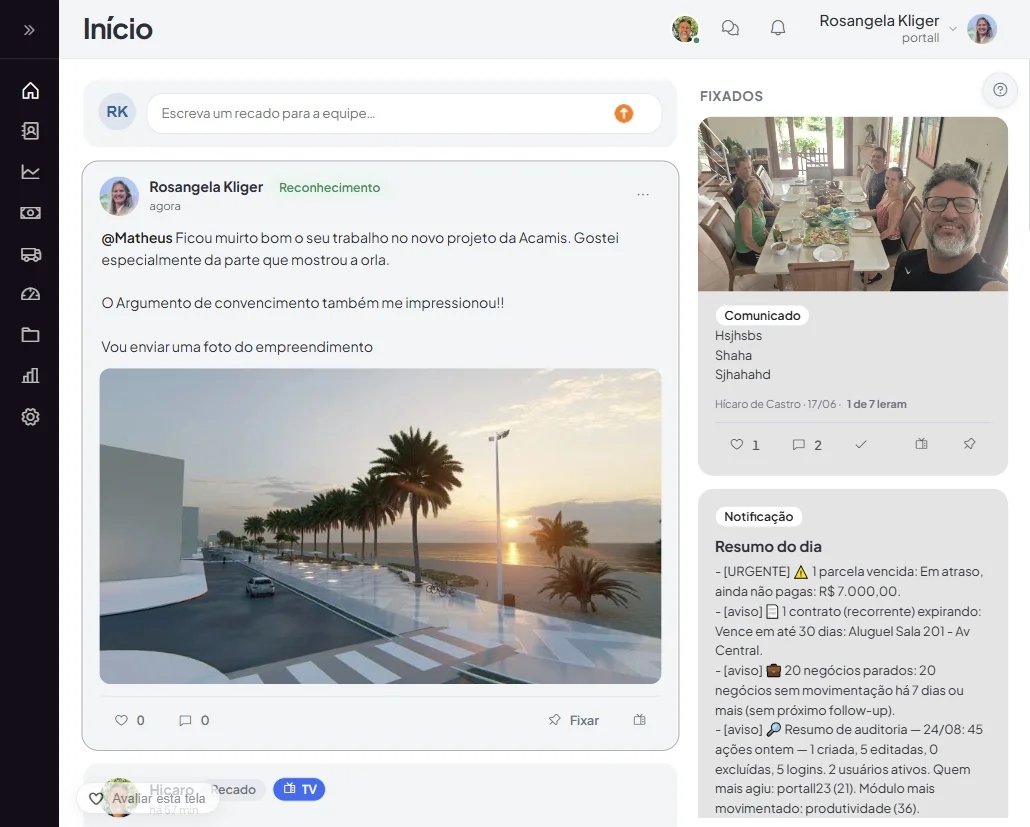Mark pinned Comunicado as read checkmark
This screenshot has width=1030, height=827.
(x=861, y=445)
